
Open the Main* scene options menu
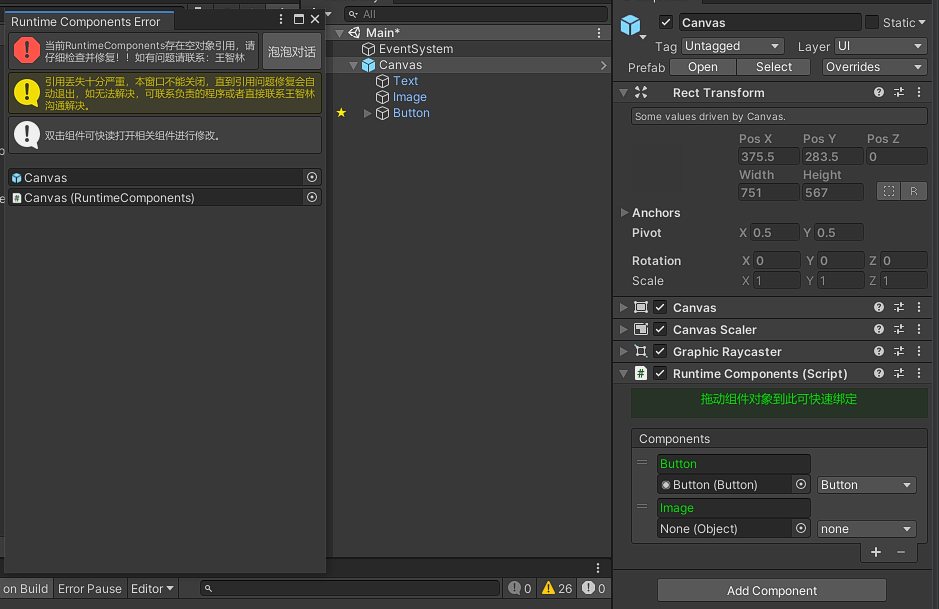(599, 33)
